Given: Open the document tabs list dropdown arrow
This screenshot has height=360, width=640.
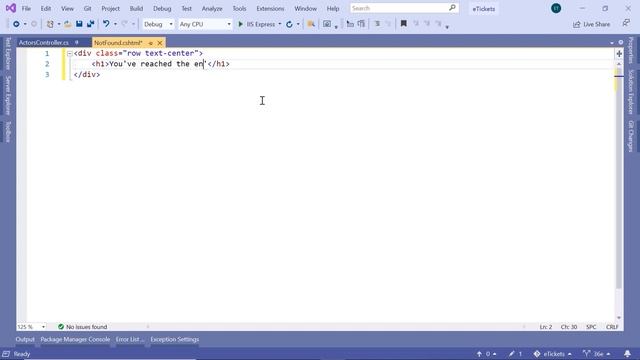Looking at the screenshot, I should click(x=611, y=43).
